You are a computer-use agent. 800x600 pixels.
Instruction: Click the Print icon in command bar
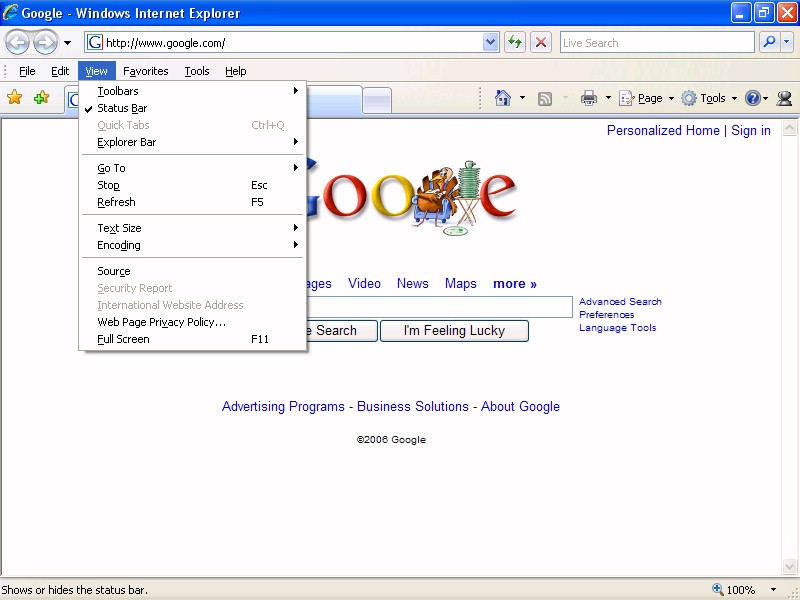pos(589,98)
